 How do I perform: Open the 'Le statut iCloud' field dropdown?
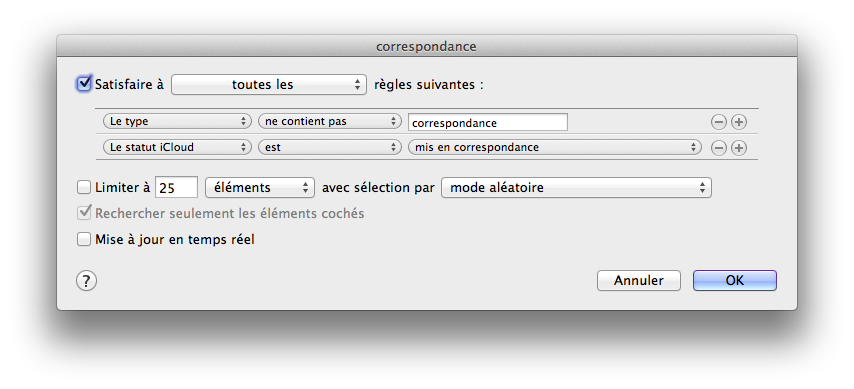177,147
